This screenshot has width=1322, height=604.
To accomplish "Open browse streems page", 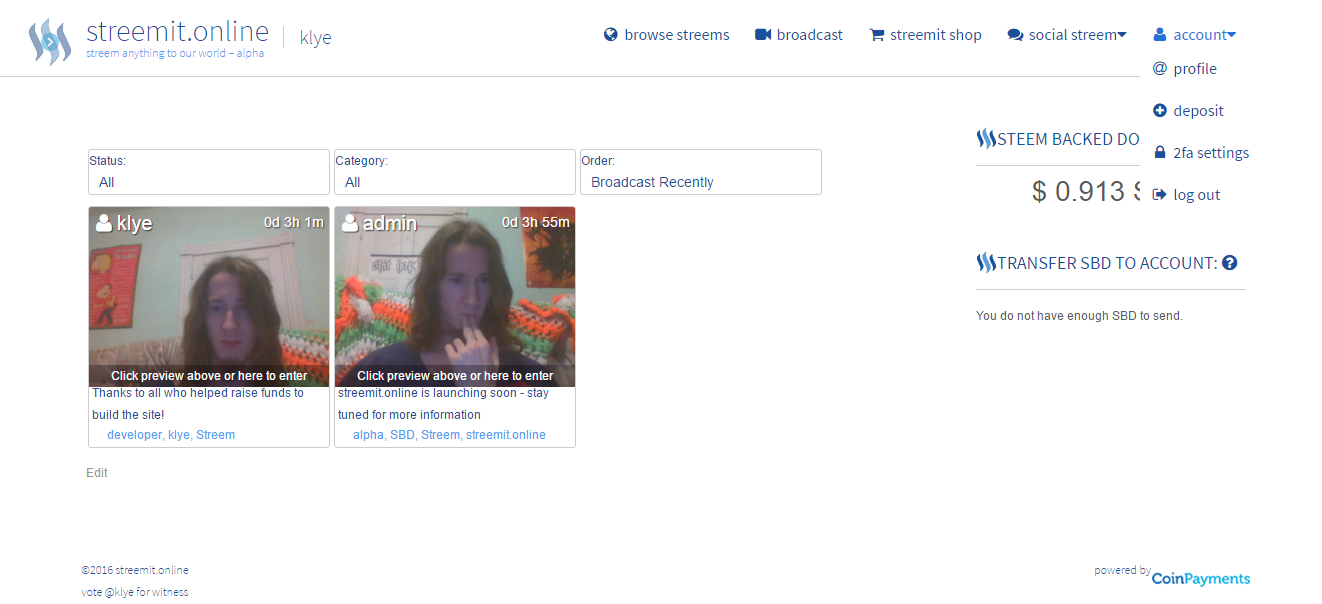I will tap(677, 35).
